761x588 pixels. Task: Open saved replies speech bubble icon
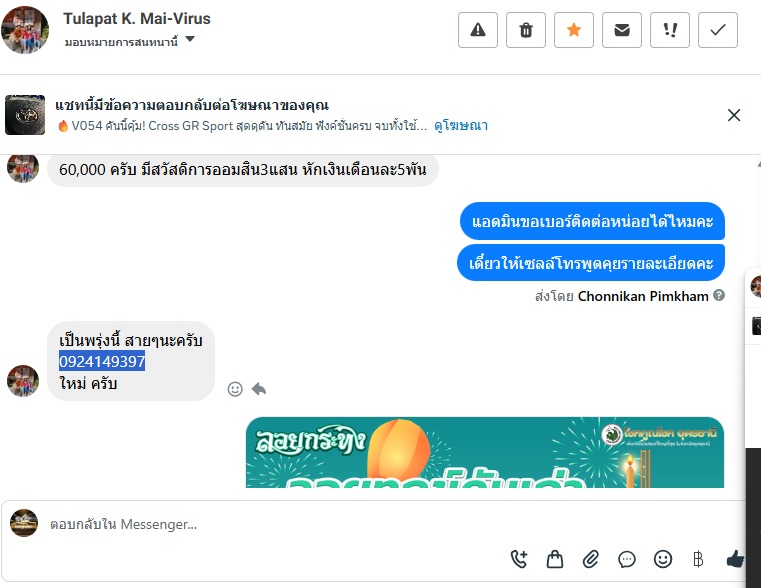[627, 559]
